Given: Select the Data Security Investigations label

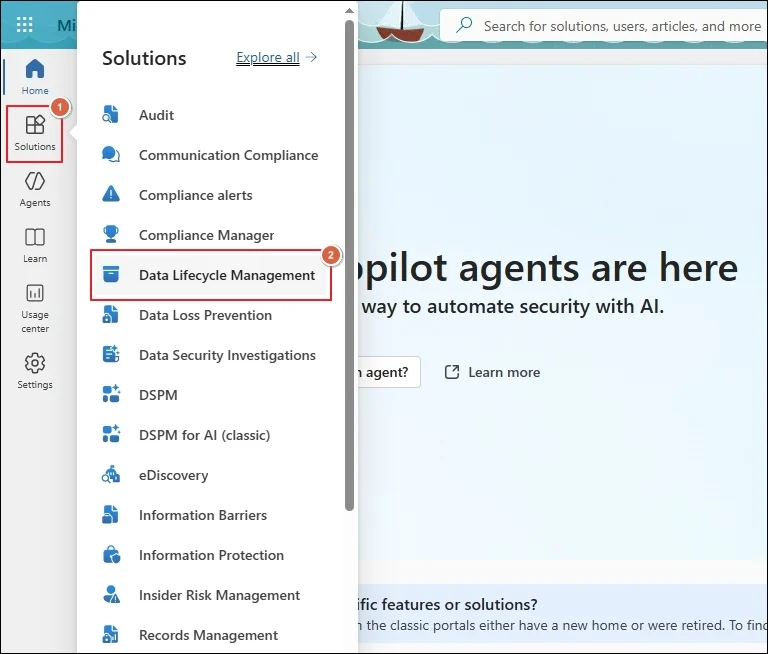Looking at the screenshot, I should (x=227, y=355).
